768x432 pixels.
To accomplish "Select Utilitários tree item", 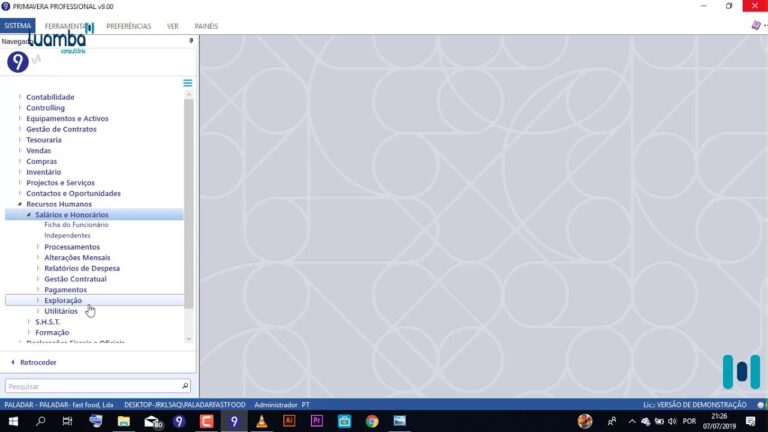I will coord(61,312).
